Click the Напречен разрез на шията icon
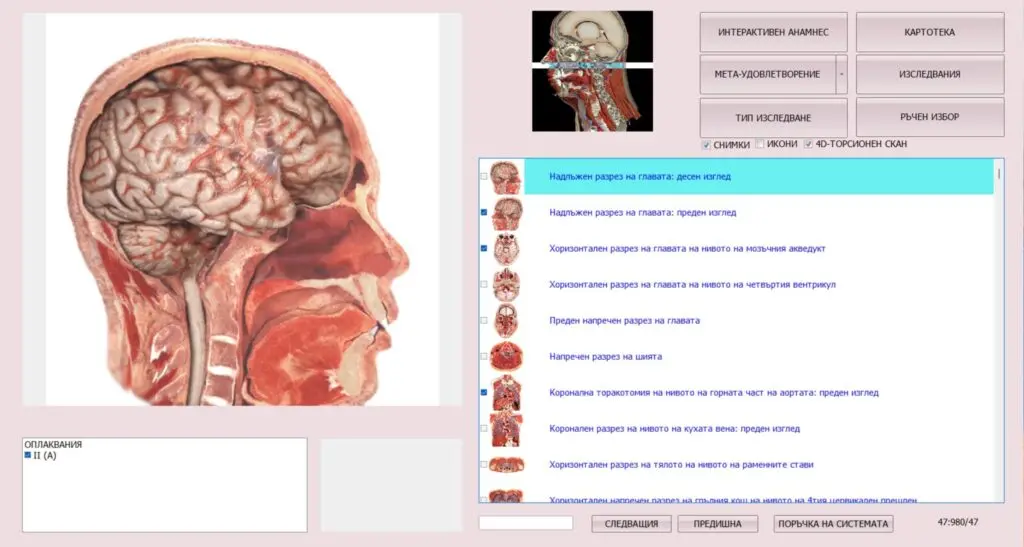The width and height of the screenshot is (1024, 547). pyautogui.click(x=506, y=357)
